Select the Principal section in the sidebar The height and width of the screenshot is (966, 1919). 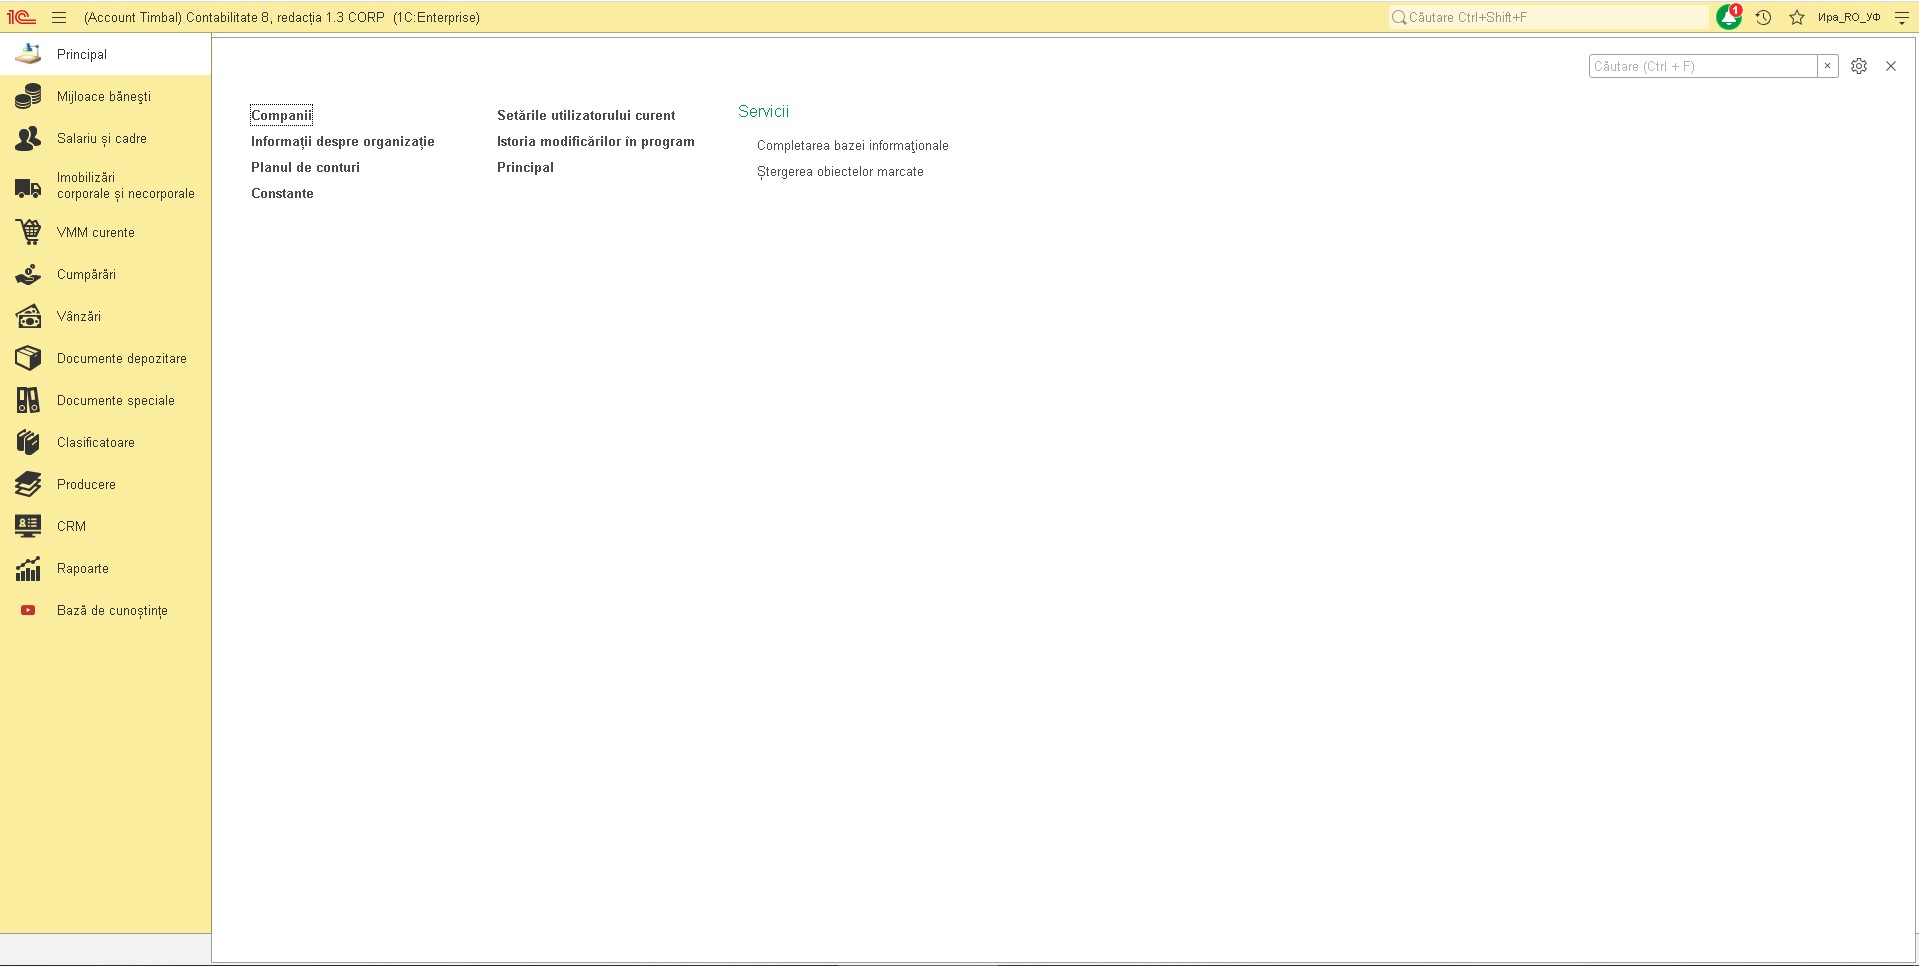click(x=105, y=54)
